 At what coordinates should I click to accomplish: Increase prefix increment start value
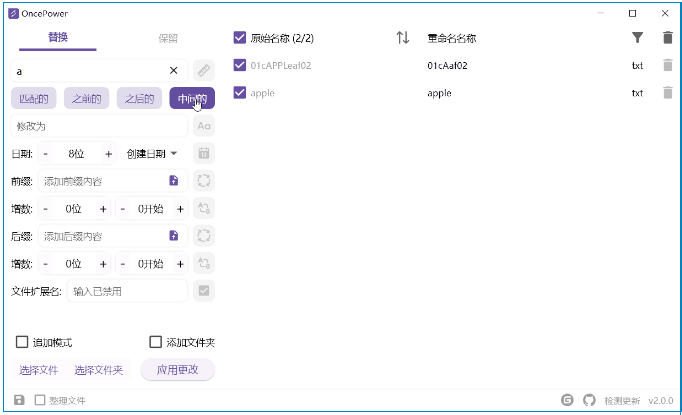click(180, 209)
